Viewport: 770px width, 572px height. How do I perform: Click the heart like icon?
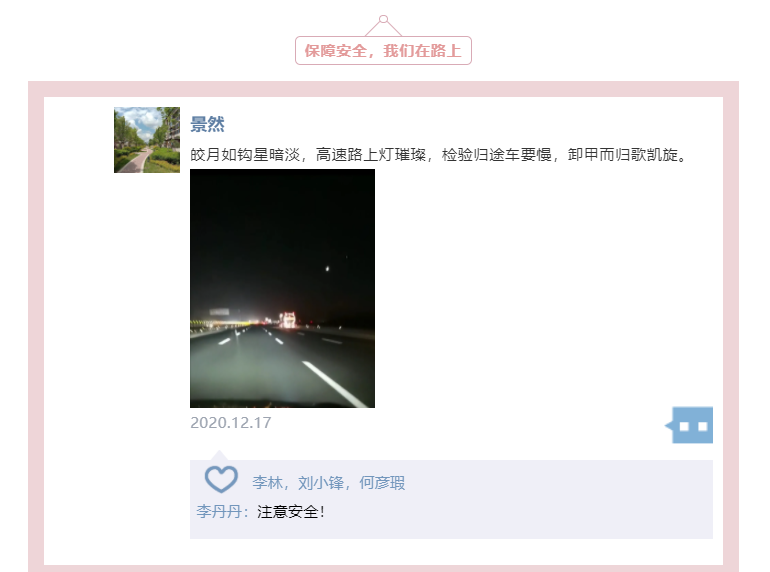click(x=221, y=479)
